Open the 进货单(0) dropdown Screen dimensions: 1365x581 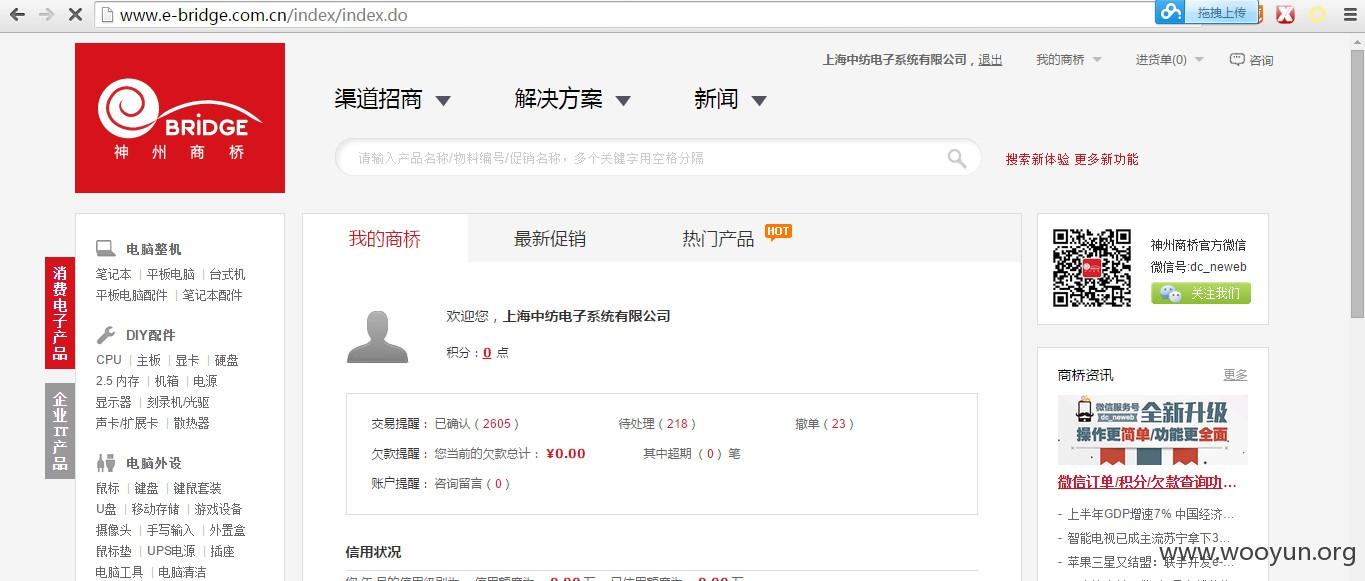coord(1169,60)
